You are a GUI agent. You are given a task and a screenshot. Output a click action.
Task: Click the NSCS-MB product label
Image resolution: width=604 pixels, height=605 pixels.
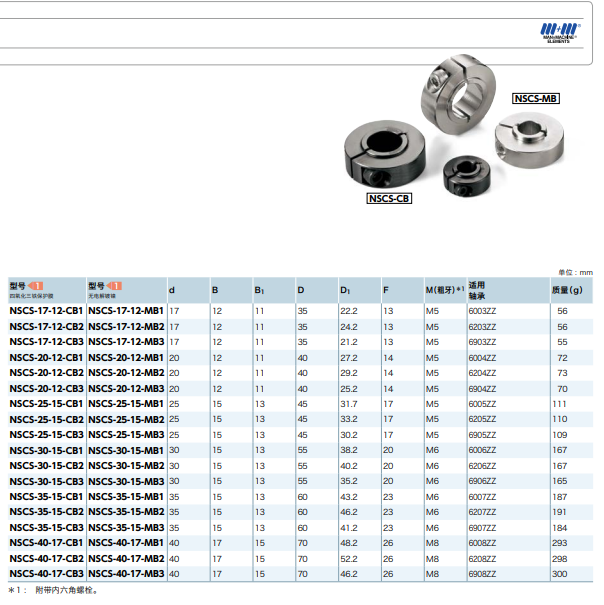click(x=536, y=99)
